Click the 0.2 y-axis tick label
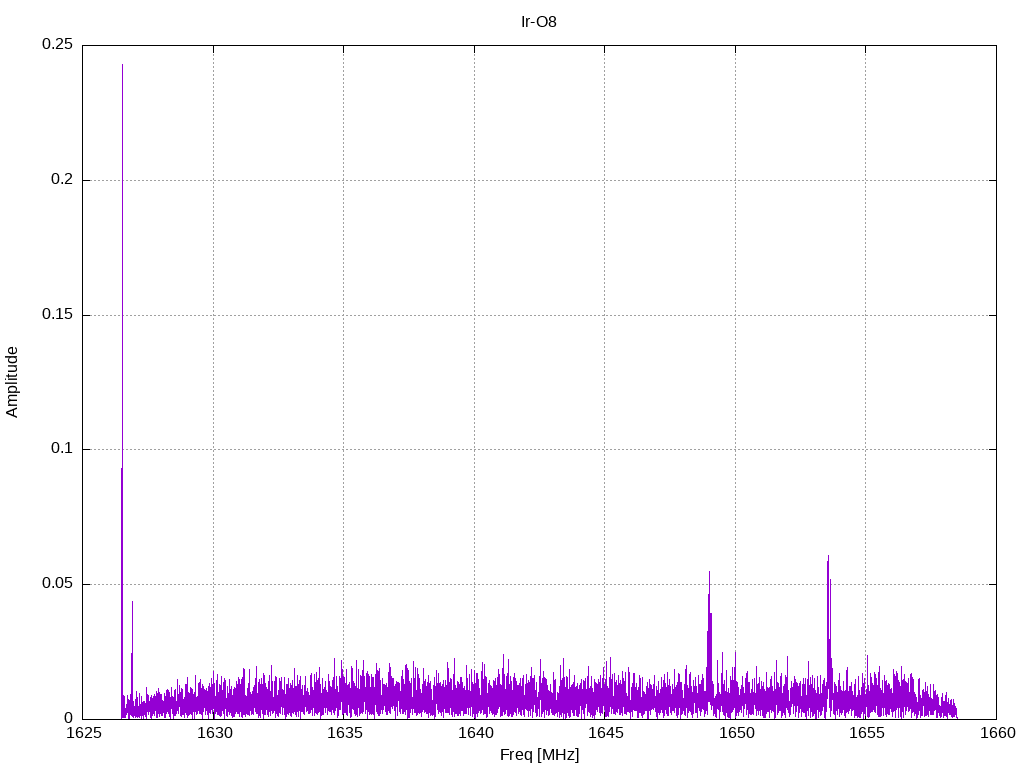This screenshot has width=1024, height=768. (60, 180)
